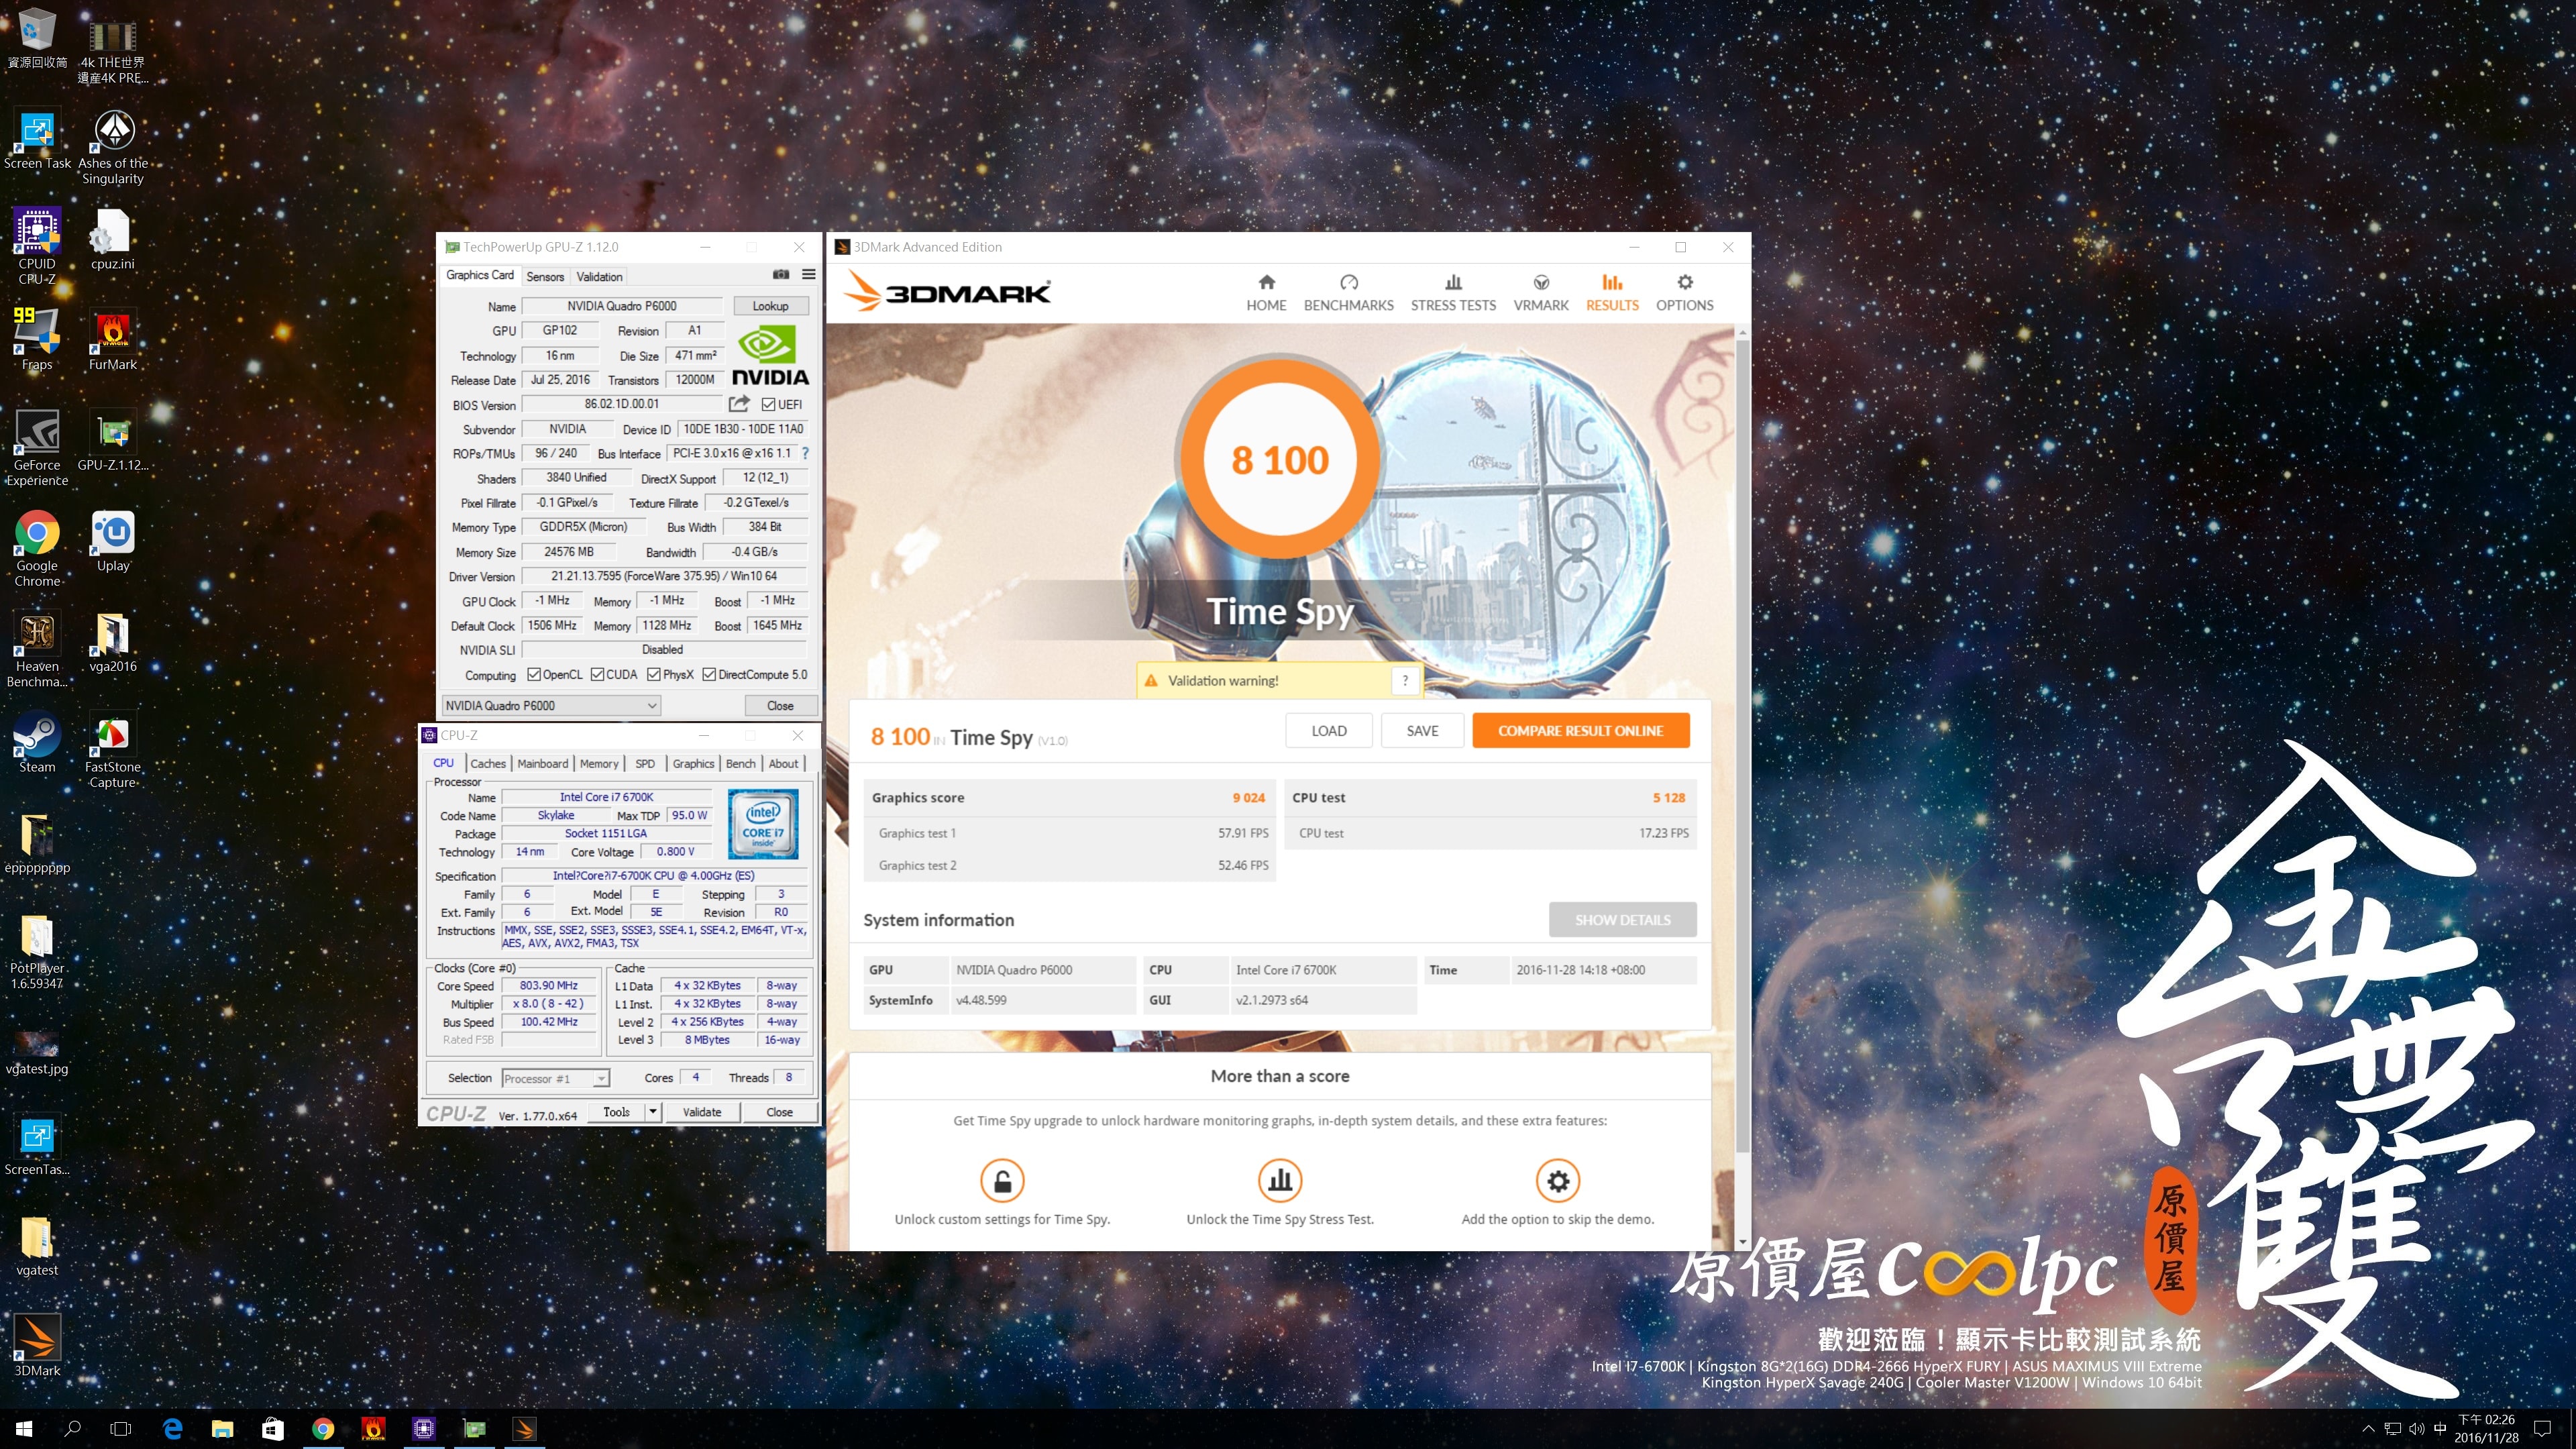Open the NVIDIA Quadro P6000 GPU dropdown

click(x=551, y=705)
